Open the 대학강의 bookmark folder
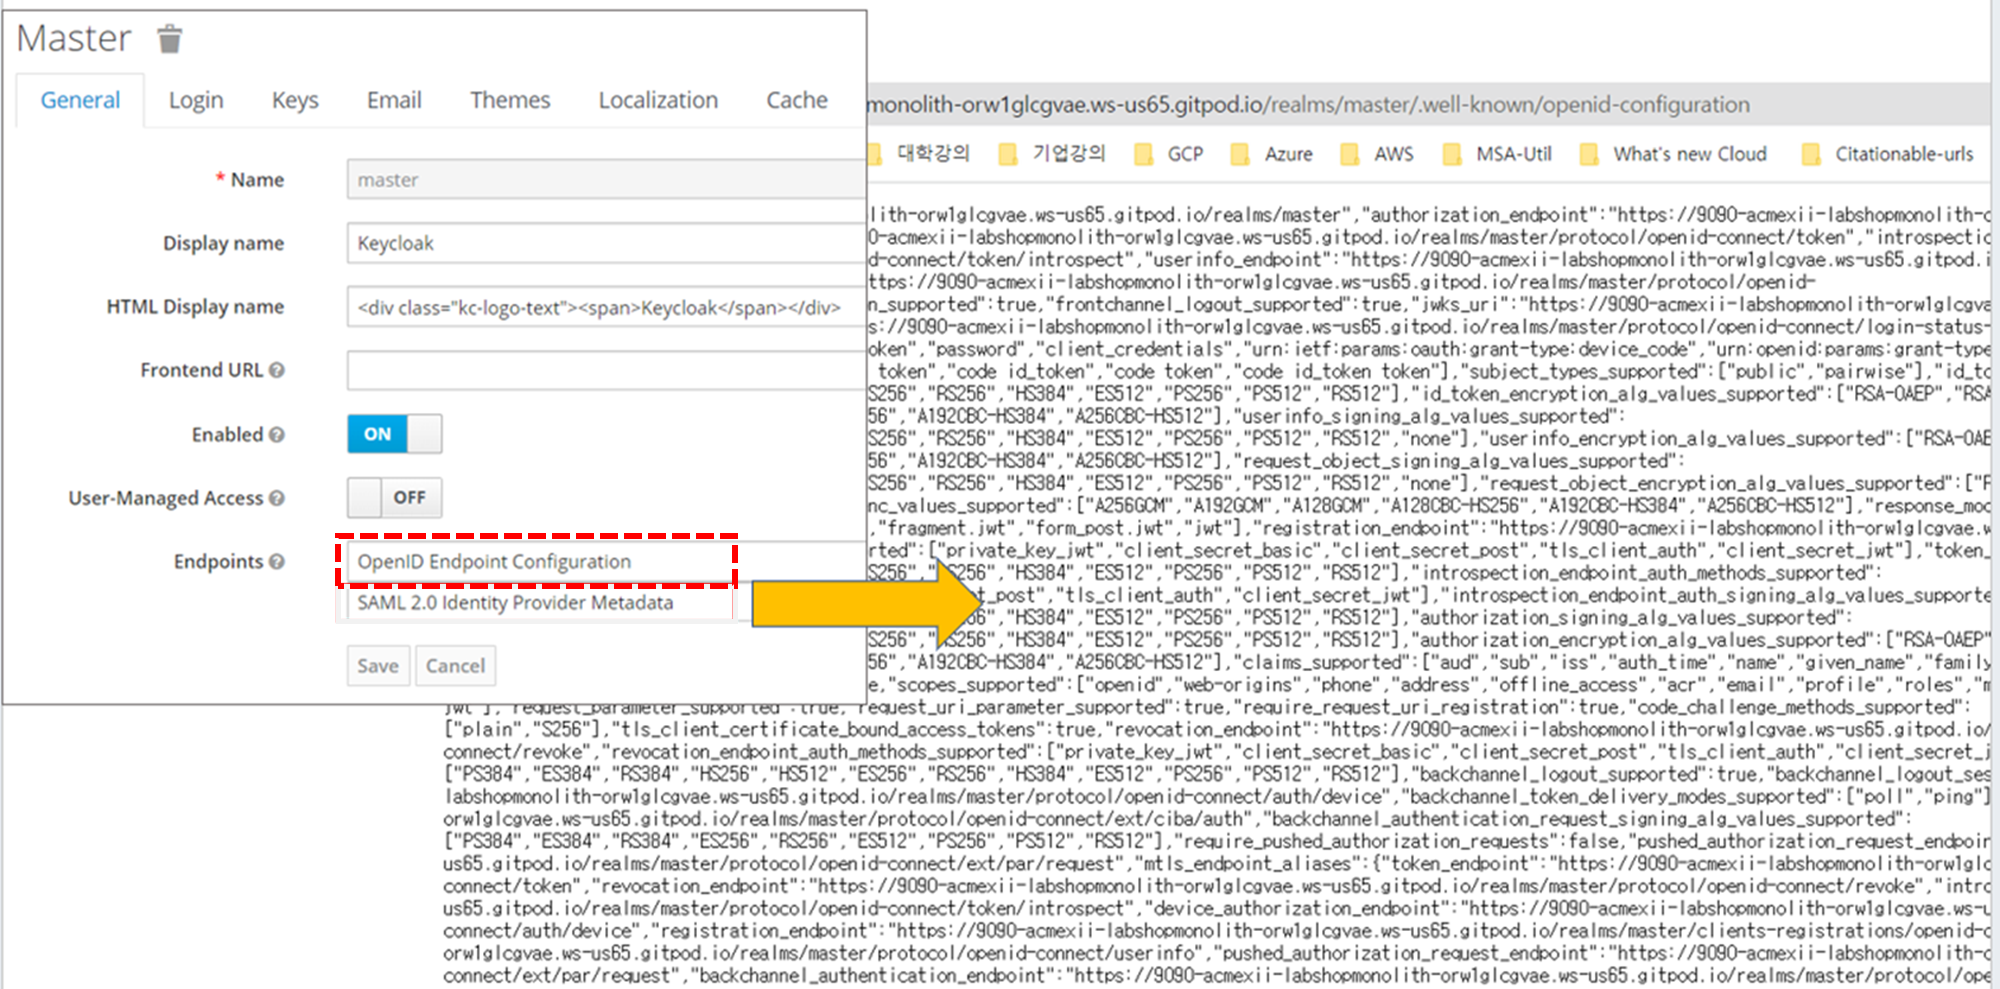 (x=919, y=154)
